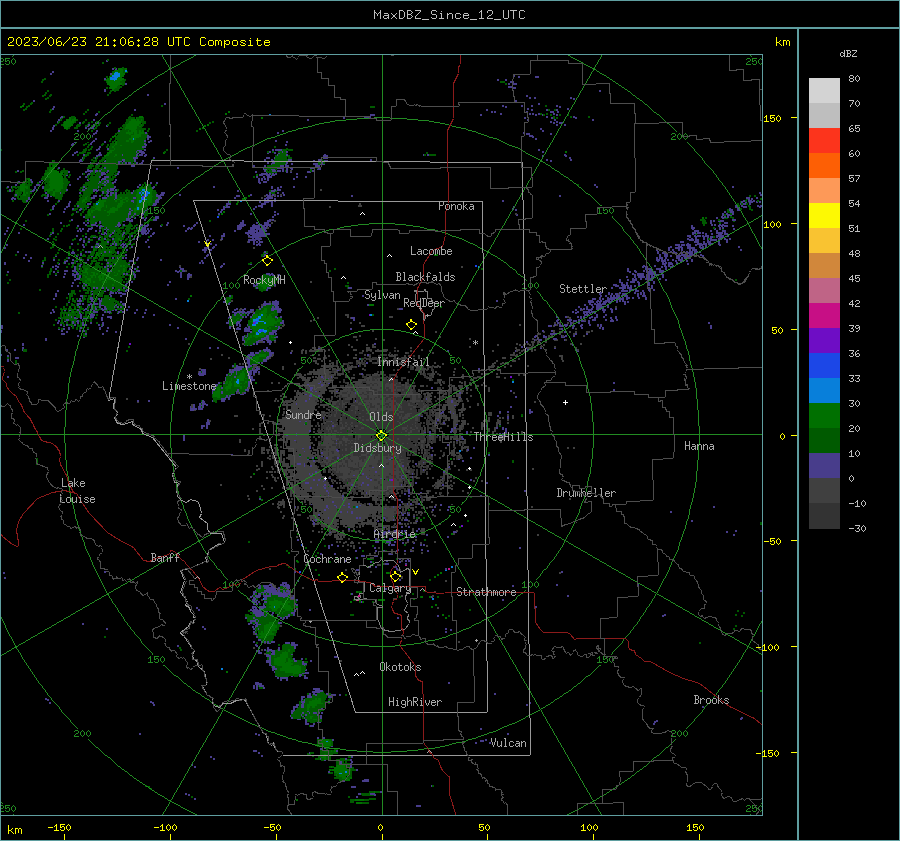Click the Strathmore city label
Screen dimensions: 900x841
[x=486, y=592]
